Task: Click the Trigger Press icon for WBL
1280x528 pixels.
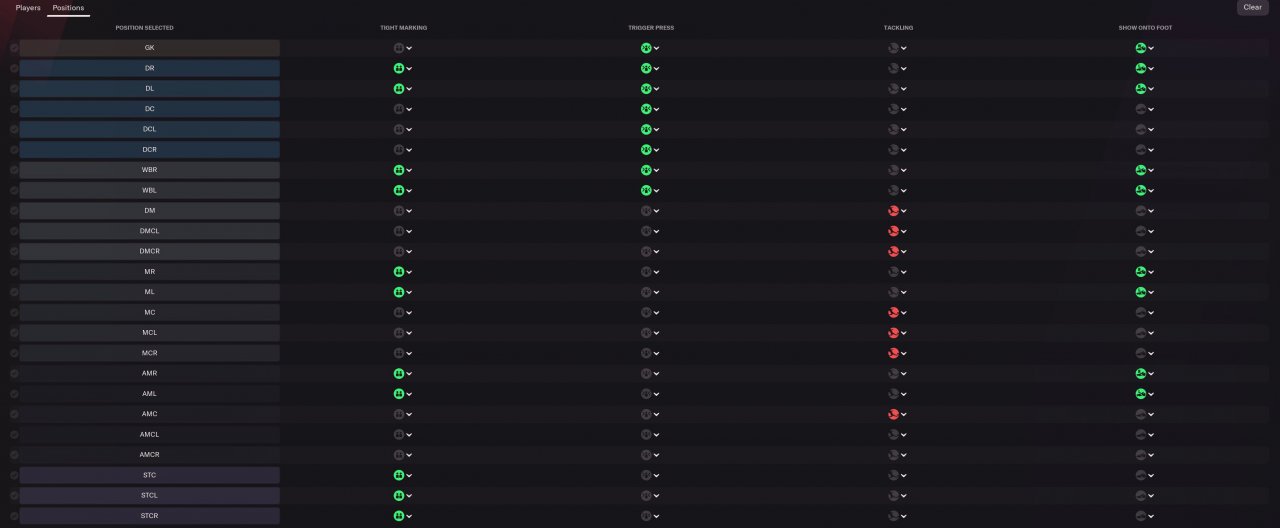Action: [646, 190]
